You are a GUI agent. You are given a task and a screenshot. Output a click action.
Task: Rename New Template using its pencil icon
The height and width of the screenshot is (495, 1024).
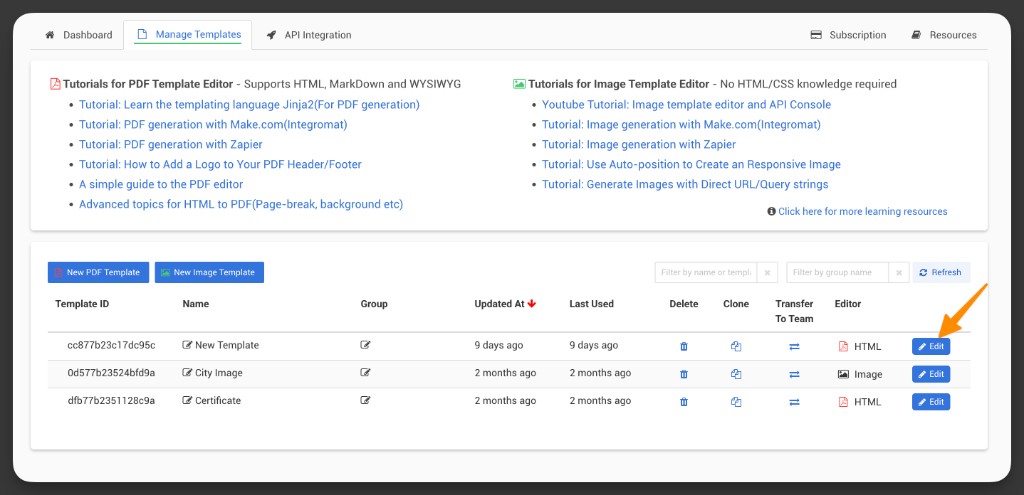click(187, 345)
